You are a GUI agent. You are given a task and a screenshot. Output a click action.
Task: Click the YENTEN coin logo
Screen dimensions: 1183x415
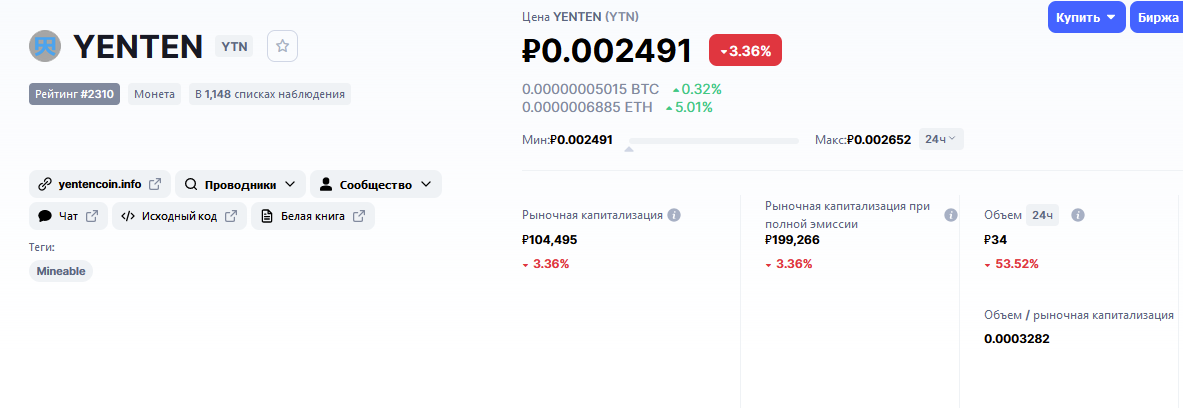coord(45,46)
